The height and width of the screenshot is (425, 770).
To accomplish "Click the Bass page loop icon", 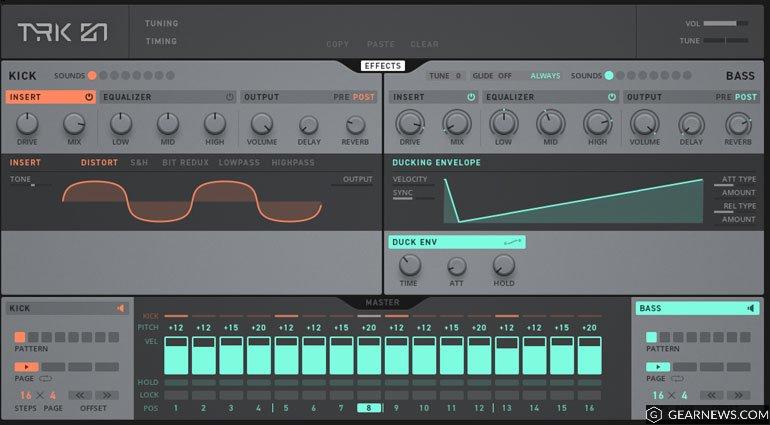I will [x=677, y=379].
